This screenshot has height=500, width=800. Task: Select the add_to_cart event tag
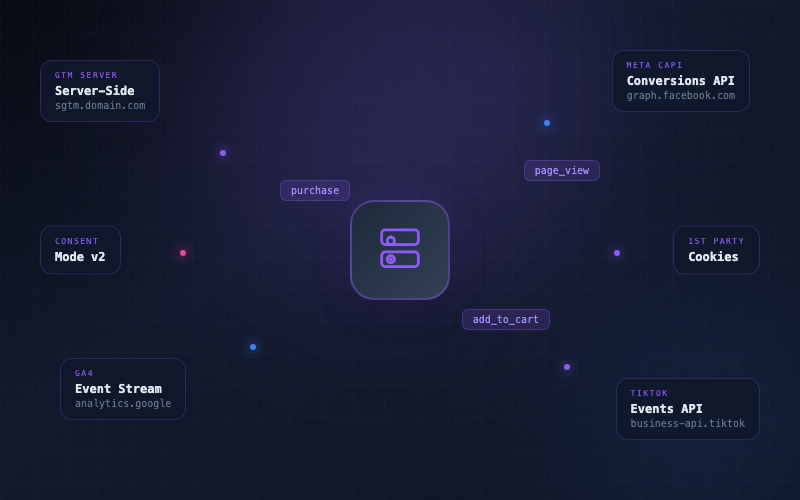click(x=505, y=319)
